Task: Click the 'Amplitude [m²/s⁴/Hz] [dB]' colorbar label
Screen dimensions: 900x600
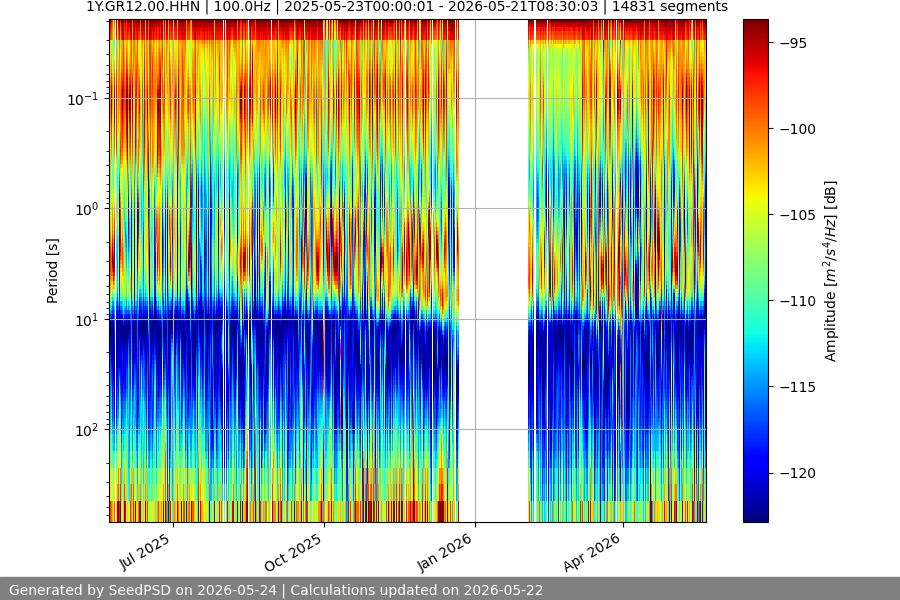Action: point(830,271)
